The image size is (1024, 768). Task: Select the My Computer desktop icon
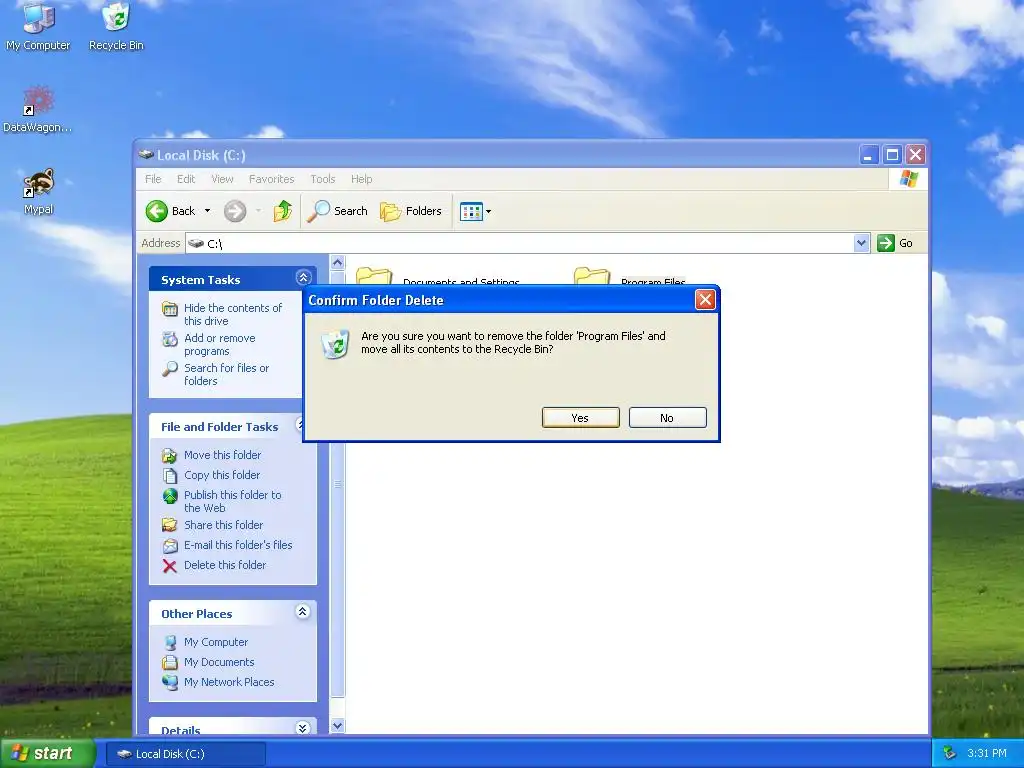tap(38, 26)
